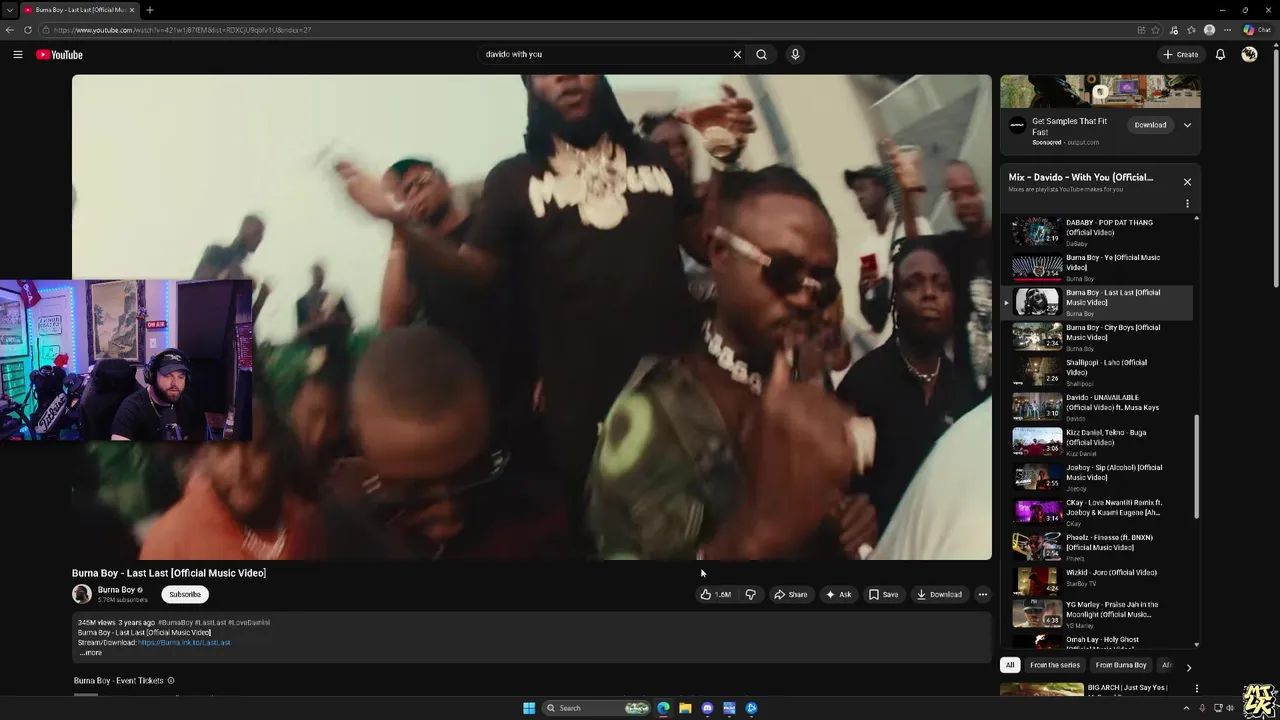
Task: Show hidden system tray icons
Action: (1187, 708)
